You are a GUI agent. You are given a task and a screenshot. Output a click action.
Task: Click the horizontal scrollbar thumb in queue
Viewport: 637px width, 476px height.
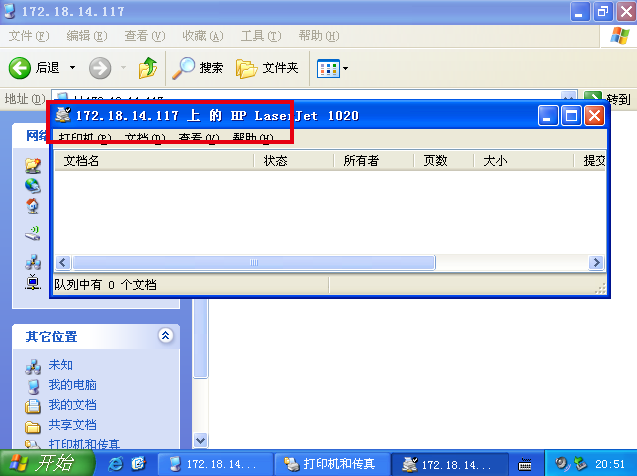[x=254, y=263]
